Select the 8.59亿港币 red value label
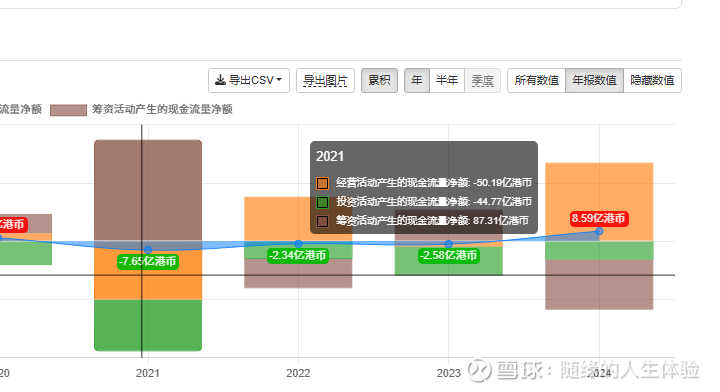720x392 pixels. [x=599, y=218]
